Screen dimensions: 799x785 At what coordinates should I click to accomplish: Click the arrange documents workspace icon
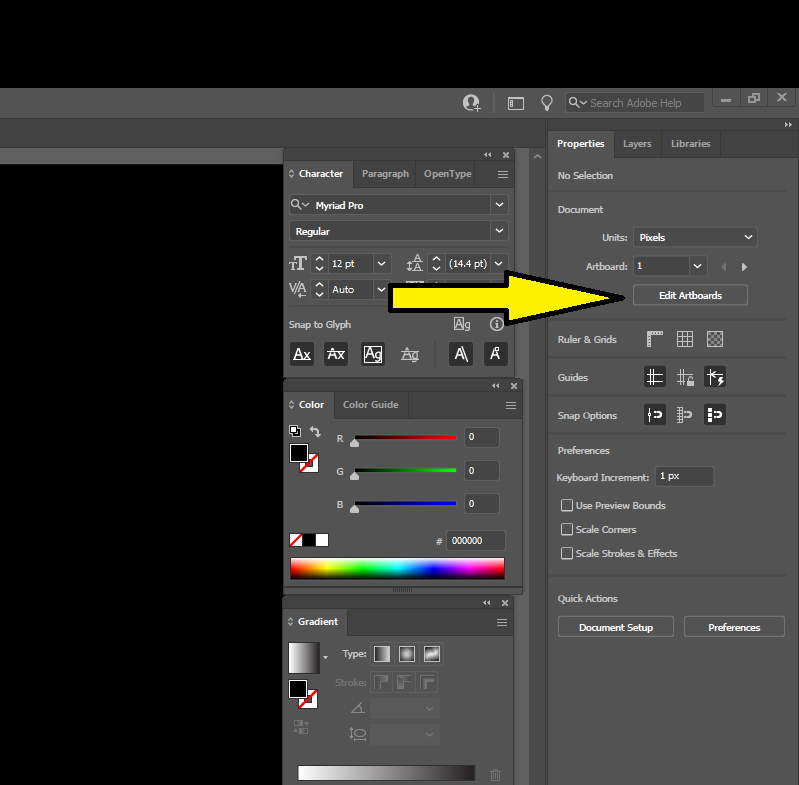516,103
